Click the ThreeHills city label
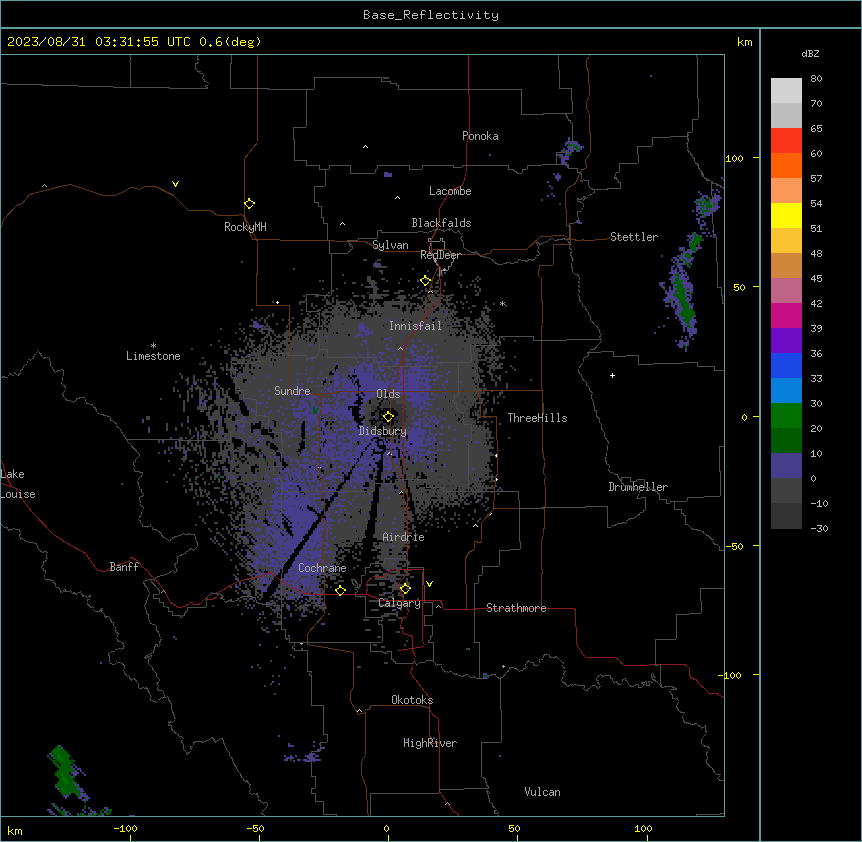Image resolution: width=862 pixels, height=842 pixels. (537, 418)
